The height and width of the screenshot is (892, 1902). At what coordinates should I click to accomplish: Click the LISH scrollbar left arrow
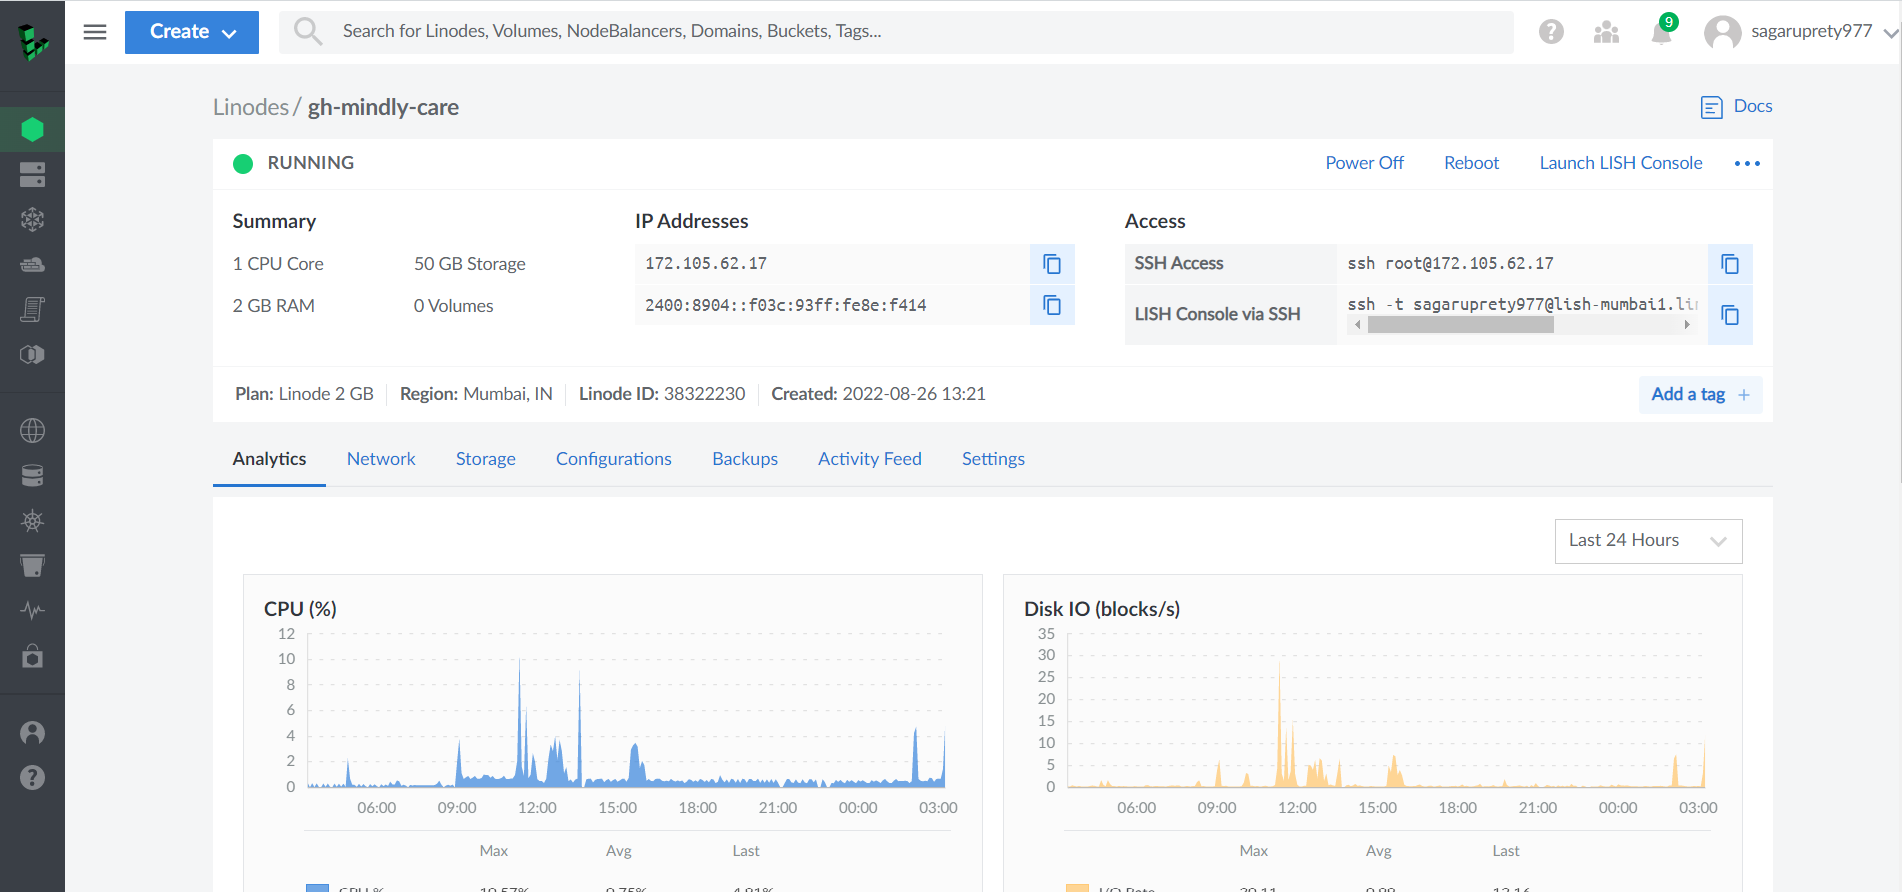tap(1357, 325)
